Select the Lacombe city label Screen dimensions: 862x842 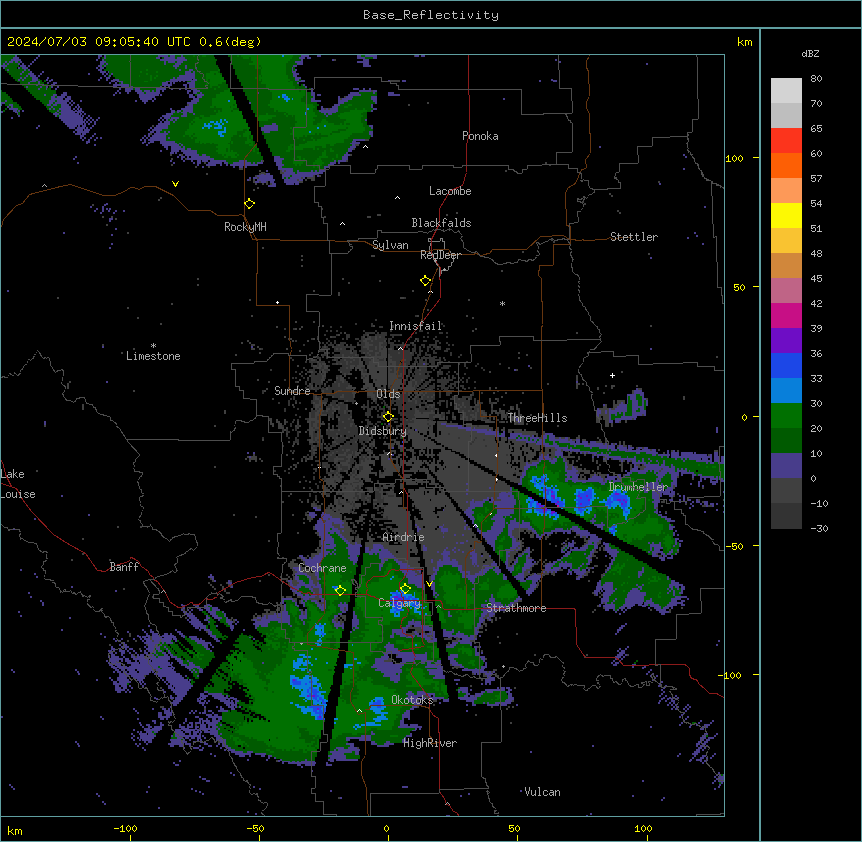(450, 191)
